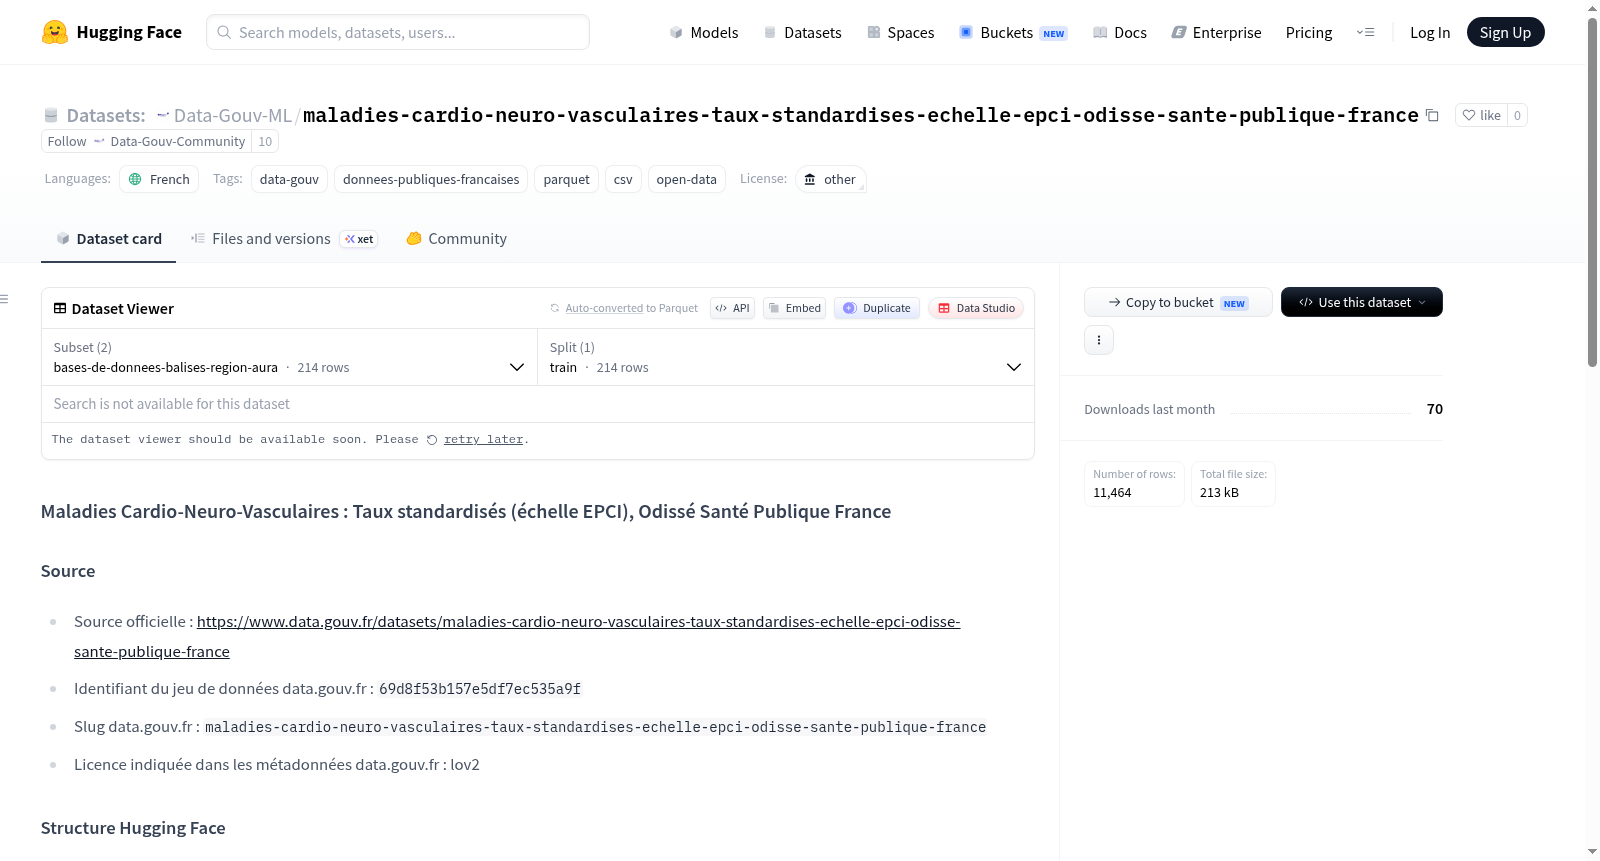Image resolution: width=1600 pixels, height=861 pixels.
Task: Click the Duplicate button
Action: click(x=877, y=308)
